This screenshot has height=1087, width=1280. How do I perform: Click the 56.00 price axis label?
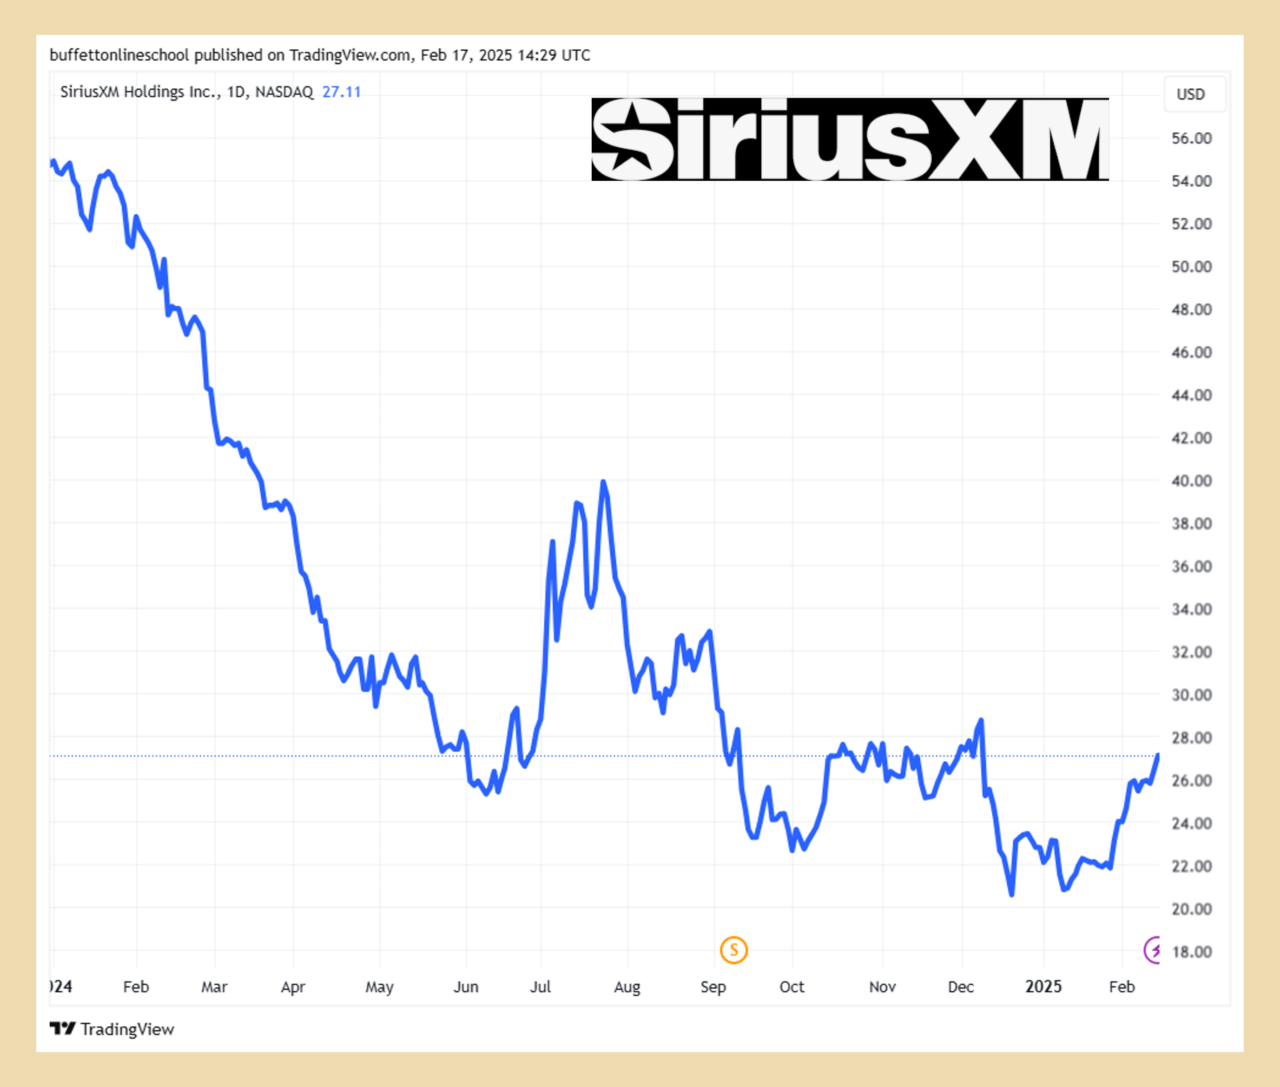tap(1191, 138)
